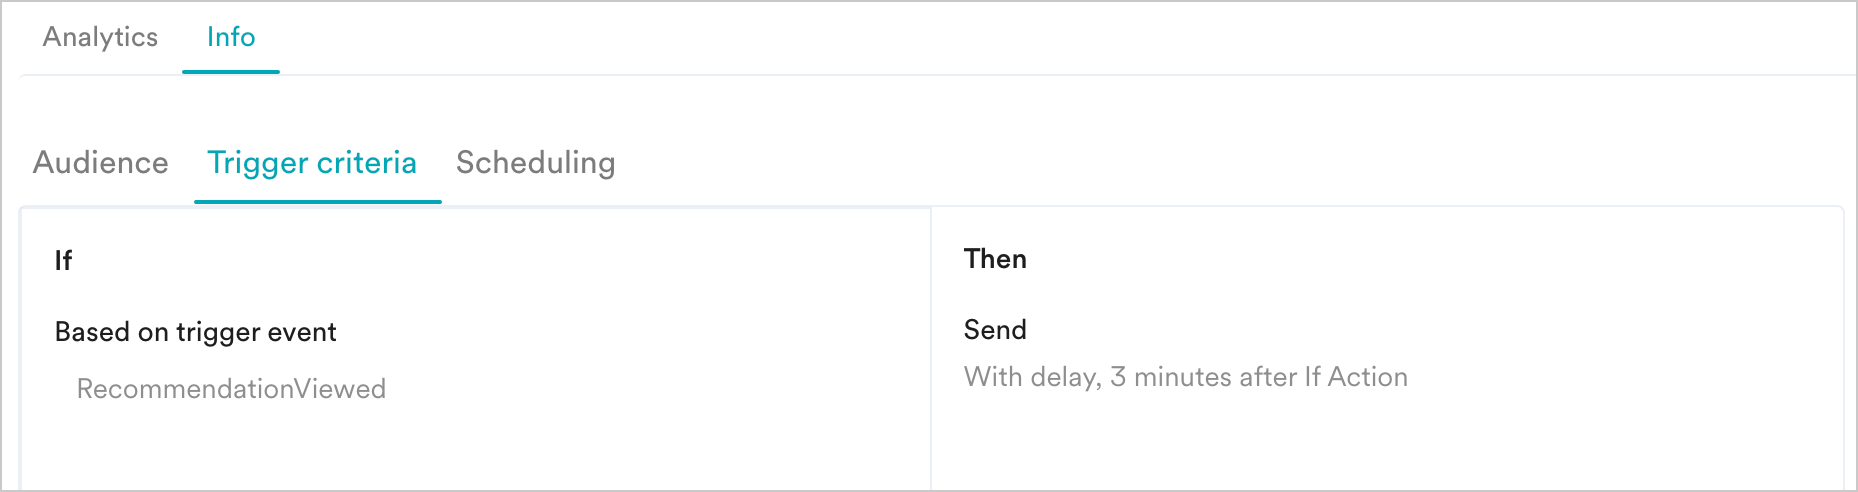
Task: Click the "With delay" phrase
Action: pos(1032,377)
